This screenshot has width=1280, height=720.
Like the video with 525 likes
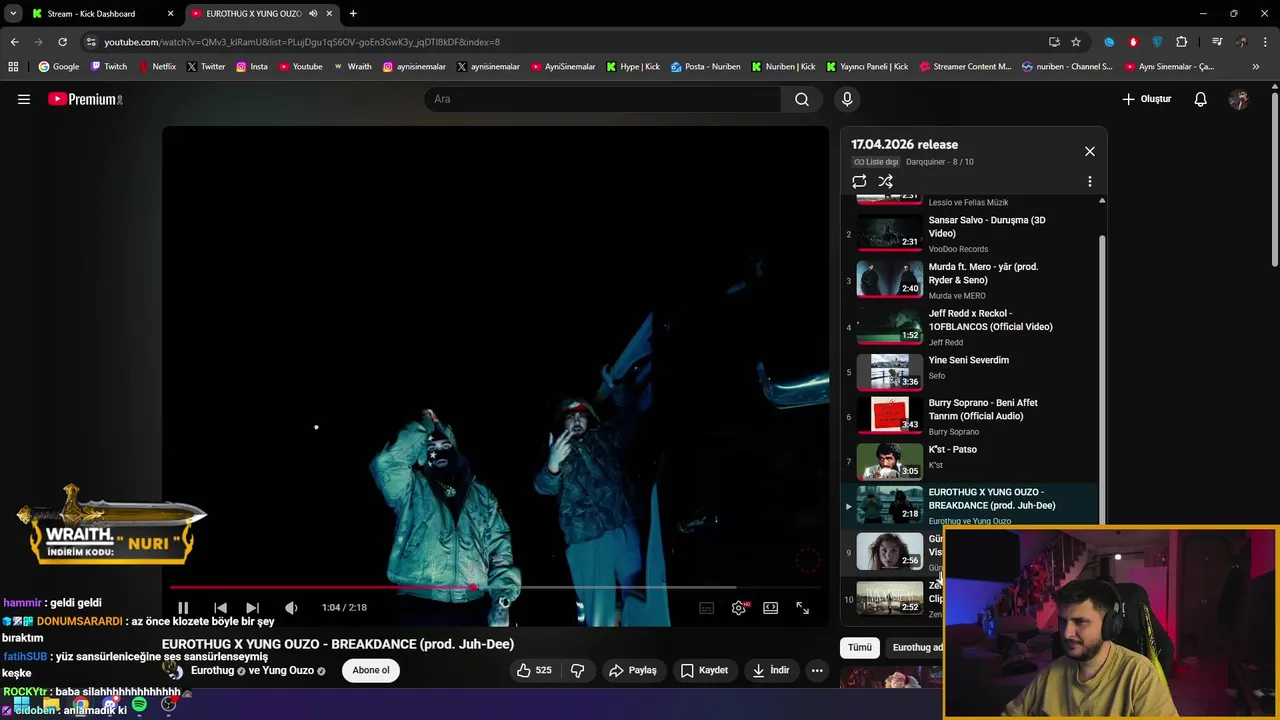pos(534,670)
